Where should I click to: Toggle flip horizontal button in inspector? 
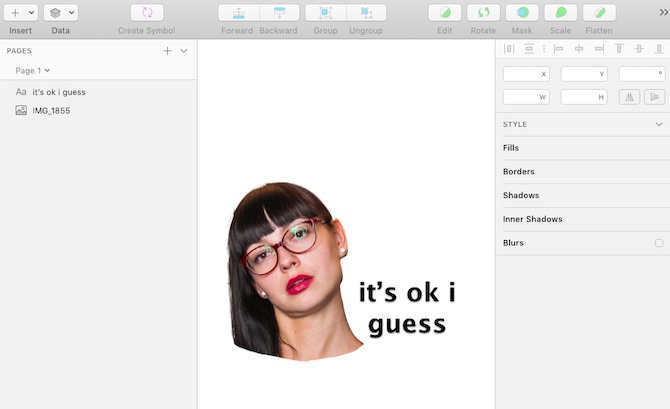coord(630,97)
